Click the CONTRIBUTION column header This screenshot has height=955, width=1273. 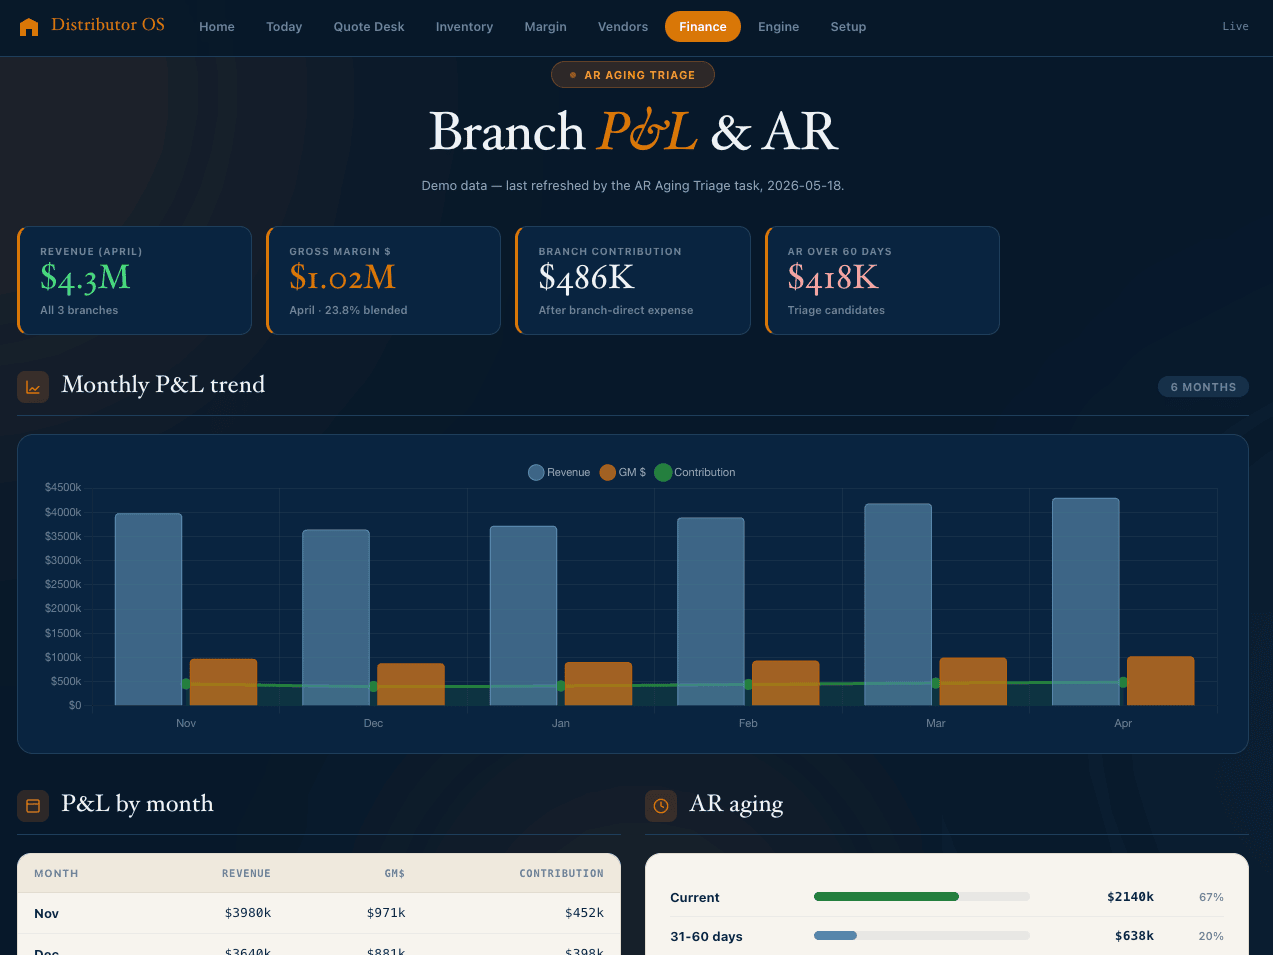(561, 874)
